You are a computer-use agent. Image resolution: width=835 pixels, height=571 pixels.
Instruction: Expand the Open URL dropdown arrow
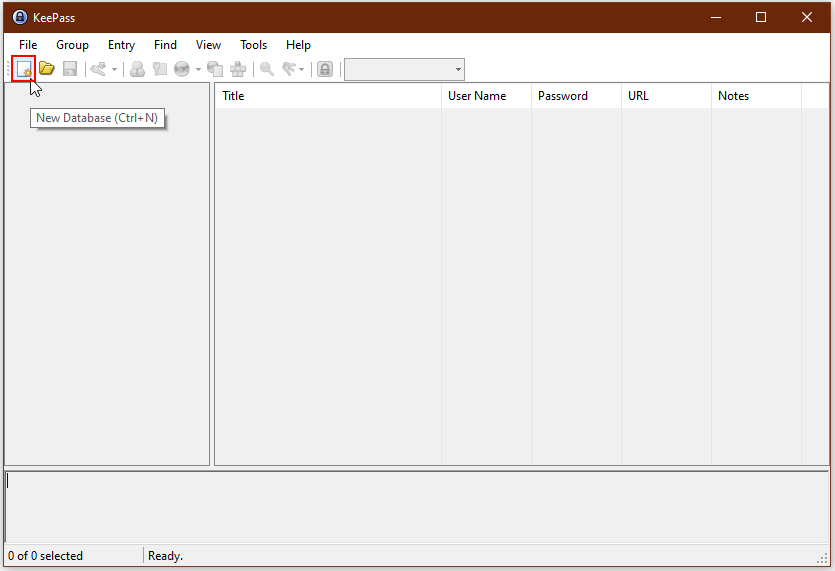click(198, 69)
